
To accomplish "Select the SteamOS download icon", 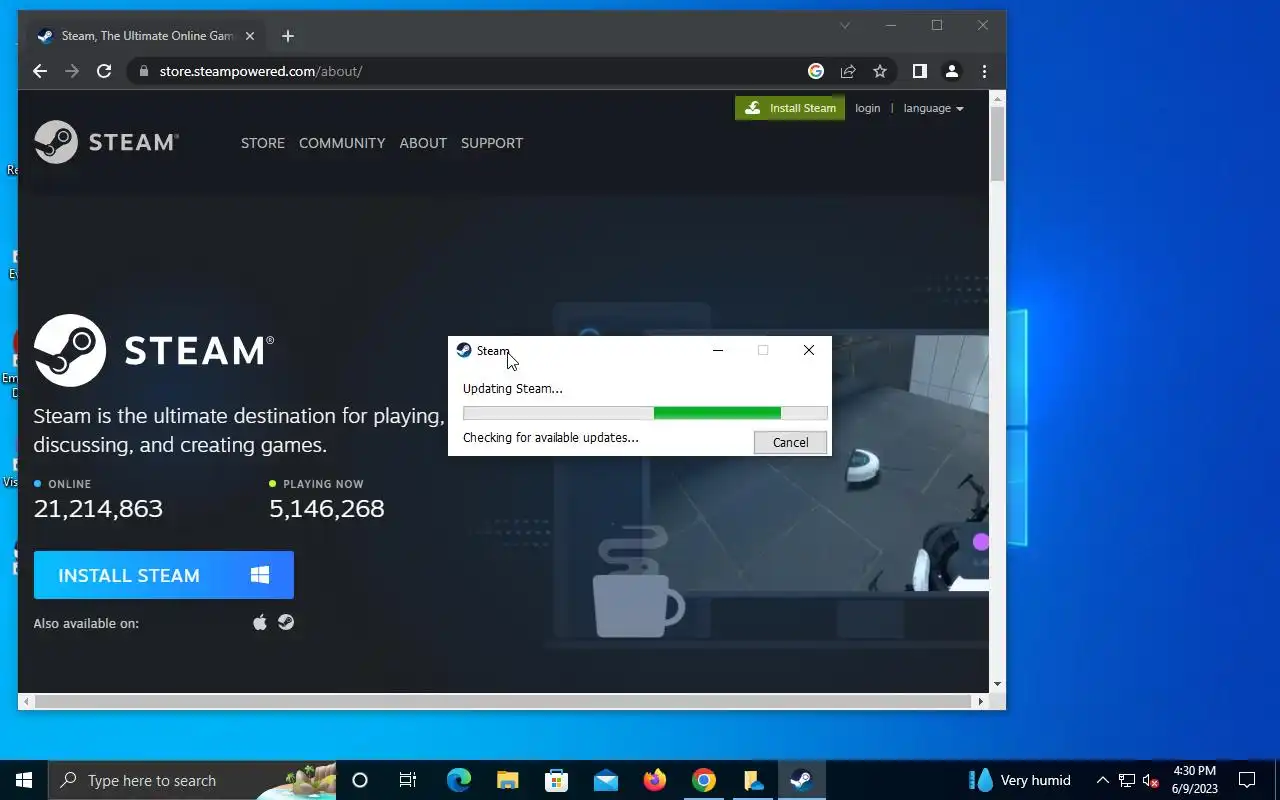I will (x=286, y=622).
